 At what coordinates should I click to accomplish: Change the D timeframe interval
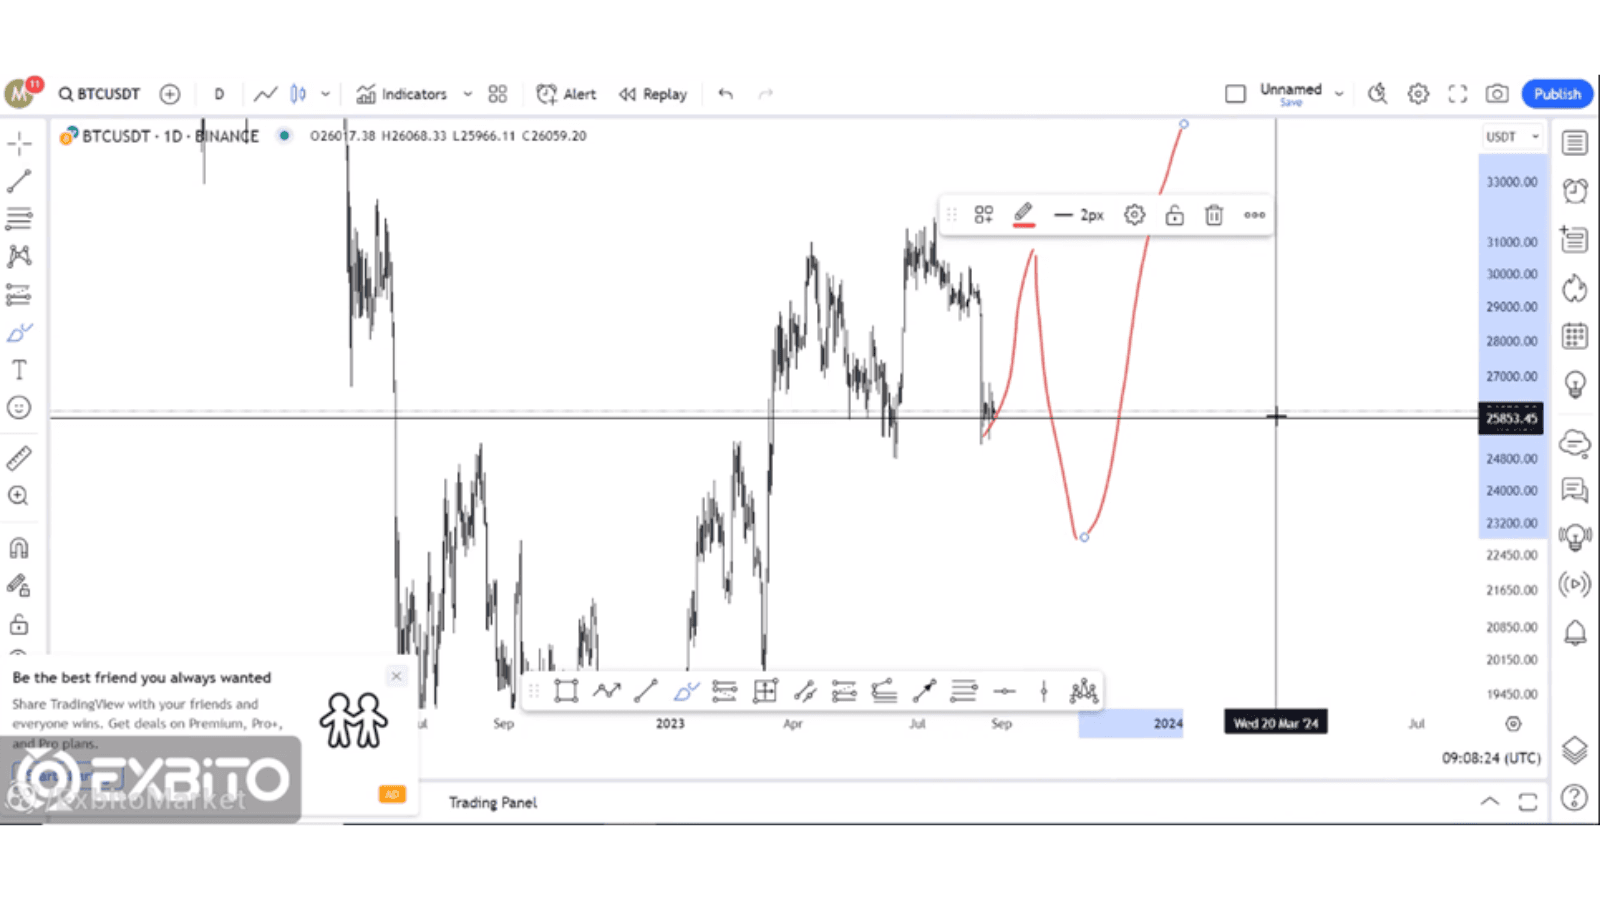pos(219,94)
